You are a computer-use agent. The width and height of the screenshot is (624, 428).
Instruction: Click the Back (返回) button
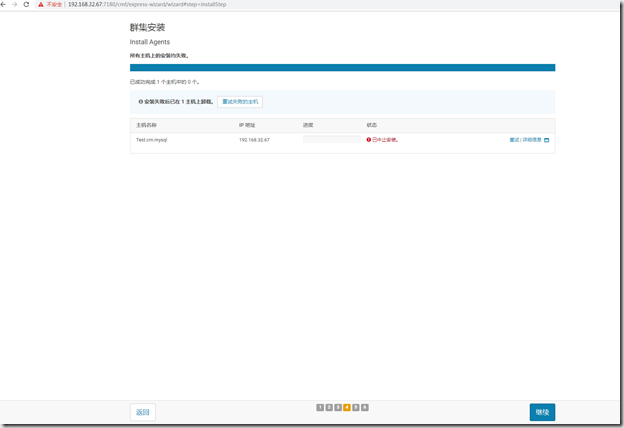coord(142,412)
